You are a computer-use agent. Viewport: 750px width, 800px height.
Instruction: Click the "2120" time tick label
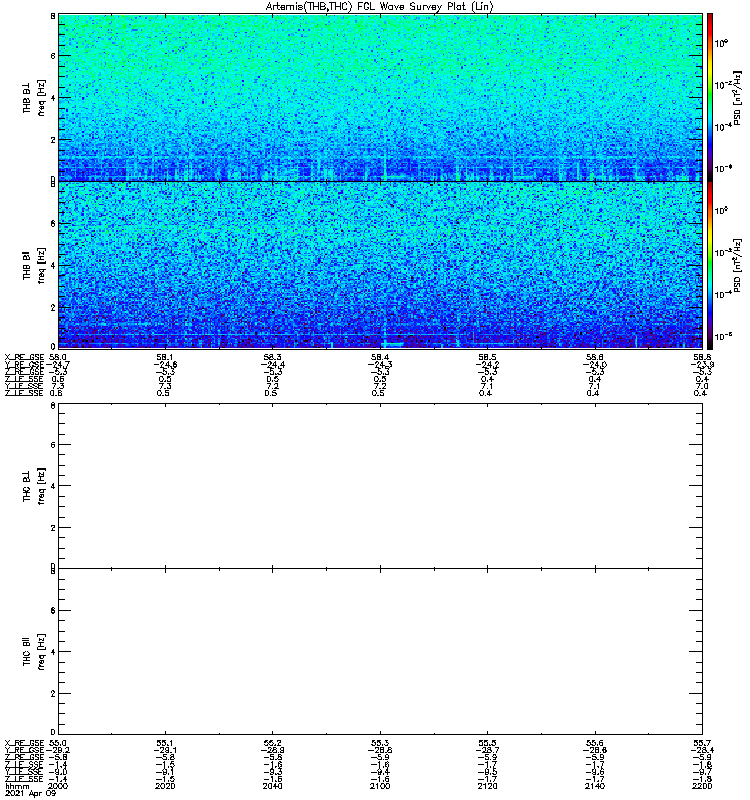[487, 786]
